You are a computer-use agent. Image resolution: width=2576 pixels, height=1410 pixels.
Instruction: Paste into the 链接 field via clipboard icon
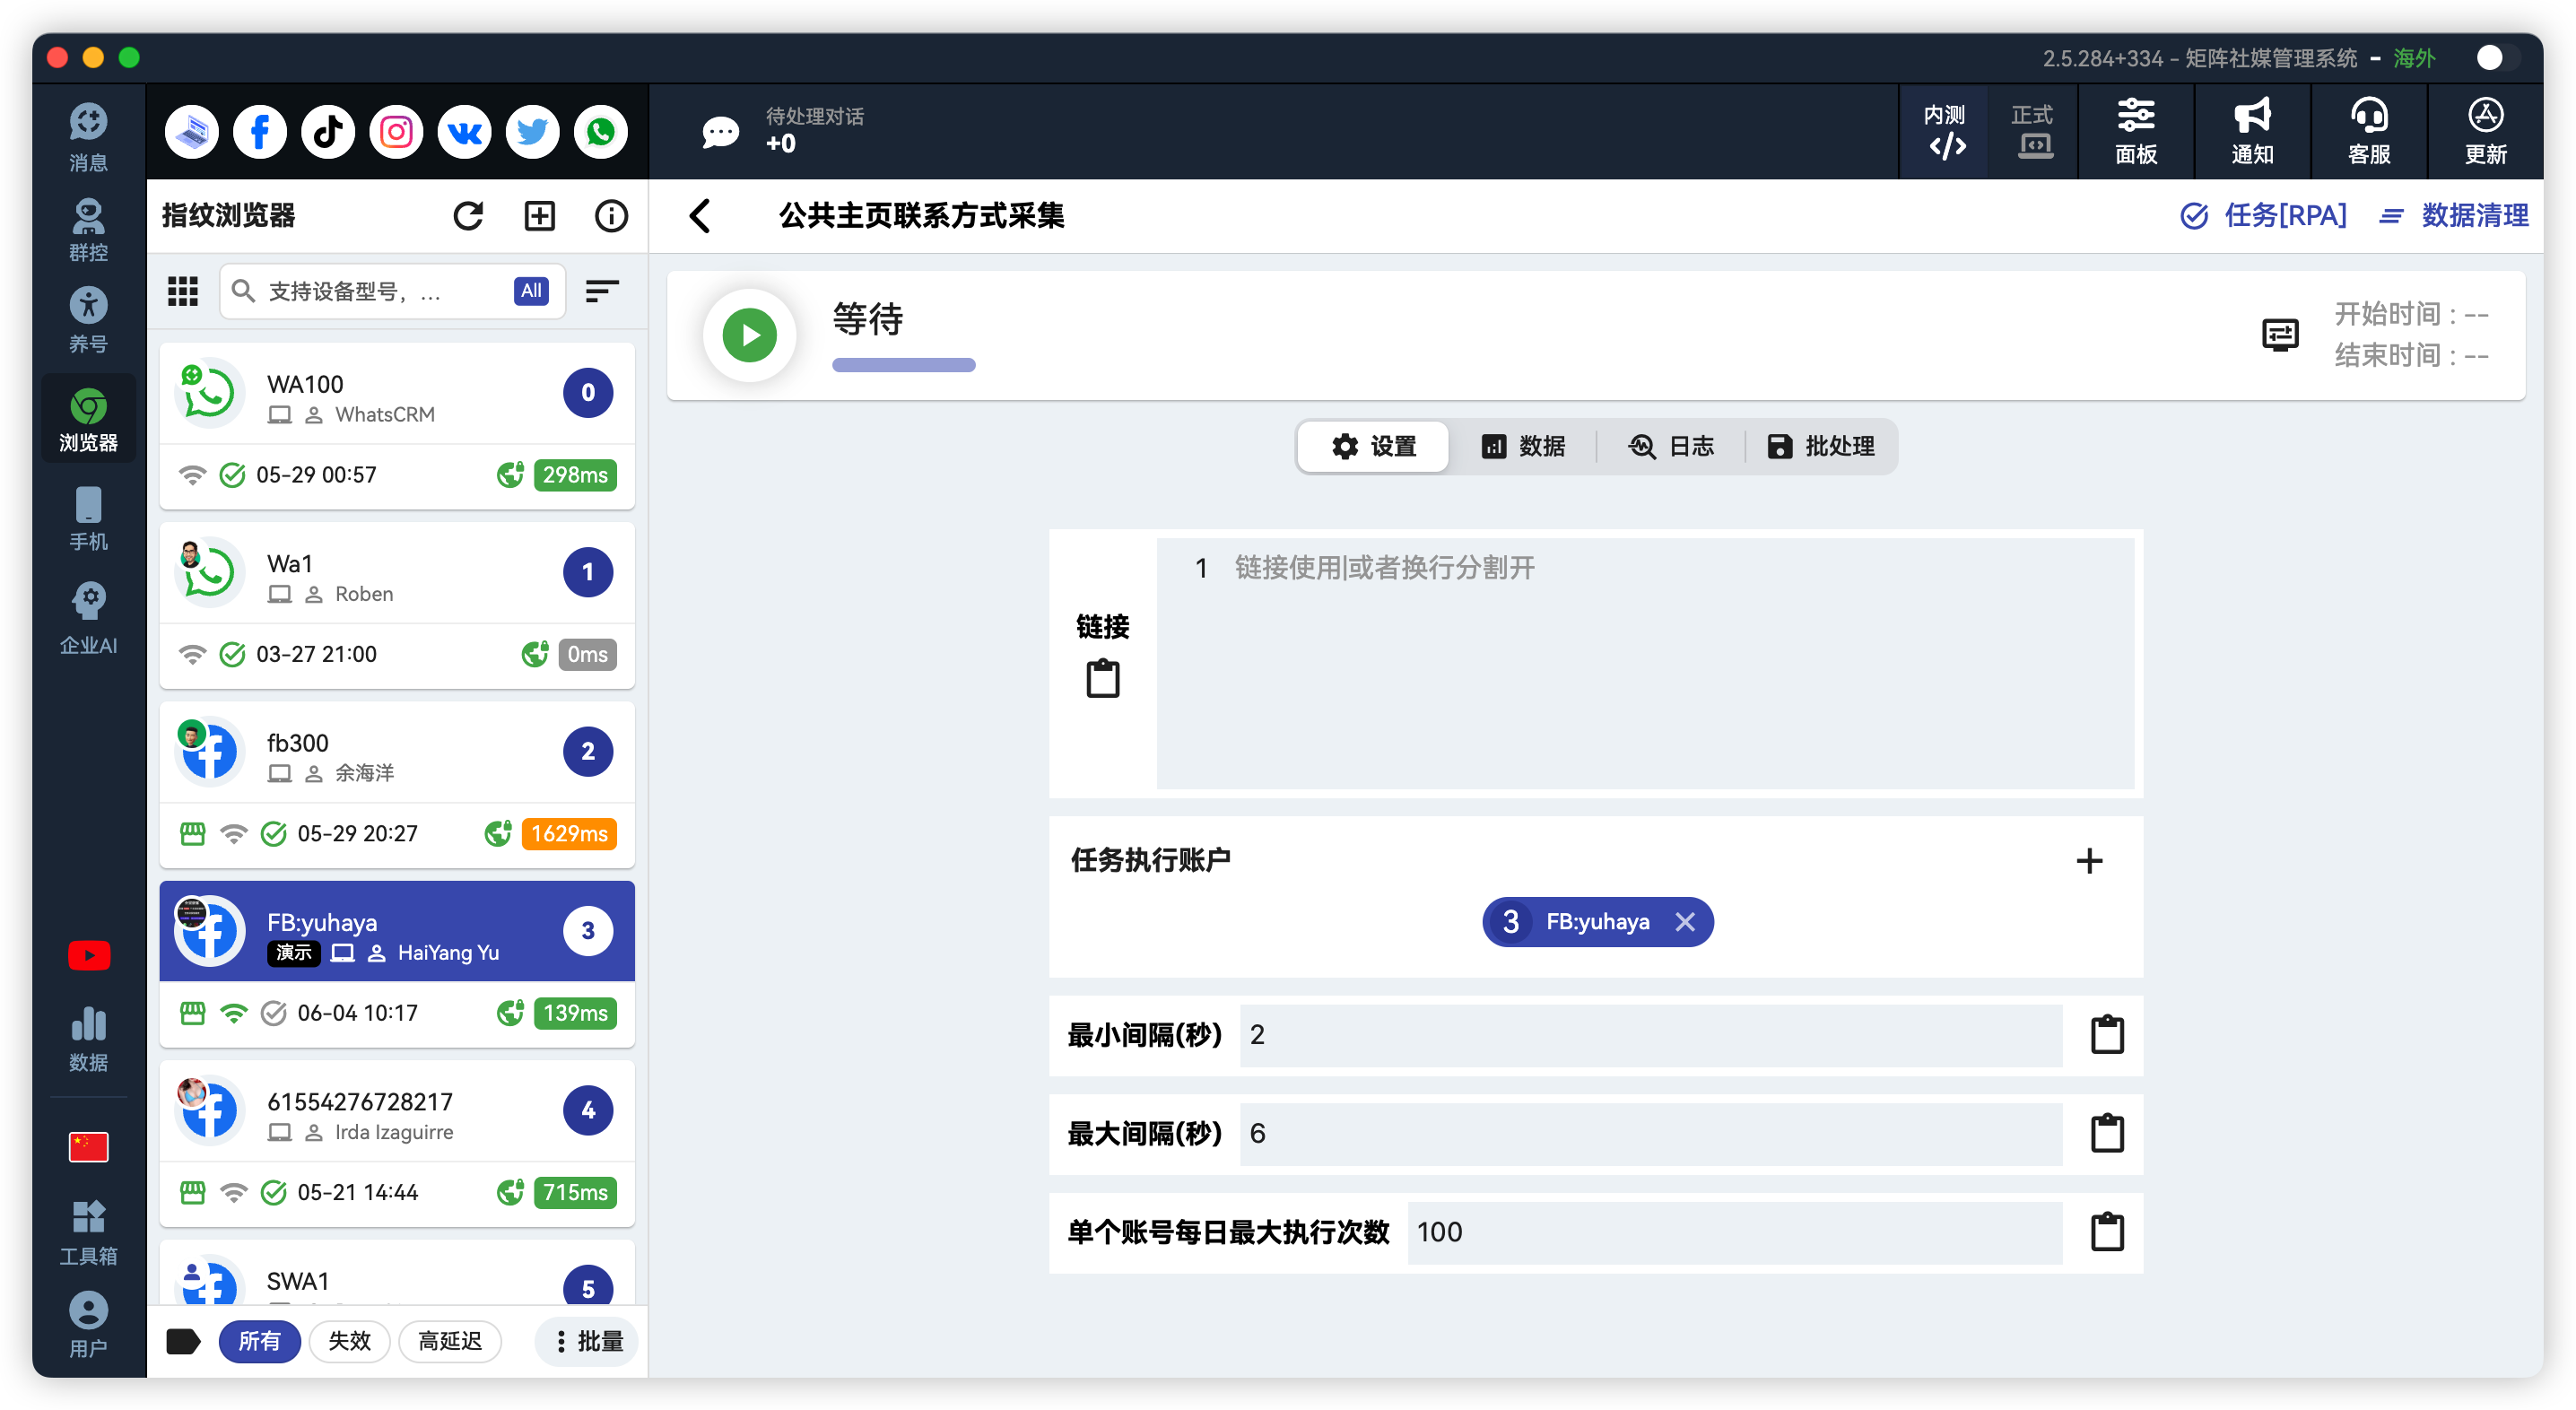coord(1103,678)
